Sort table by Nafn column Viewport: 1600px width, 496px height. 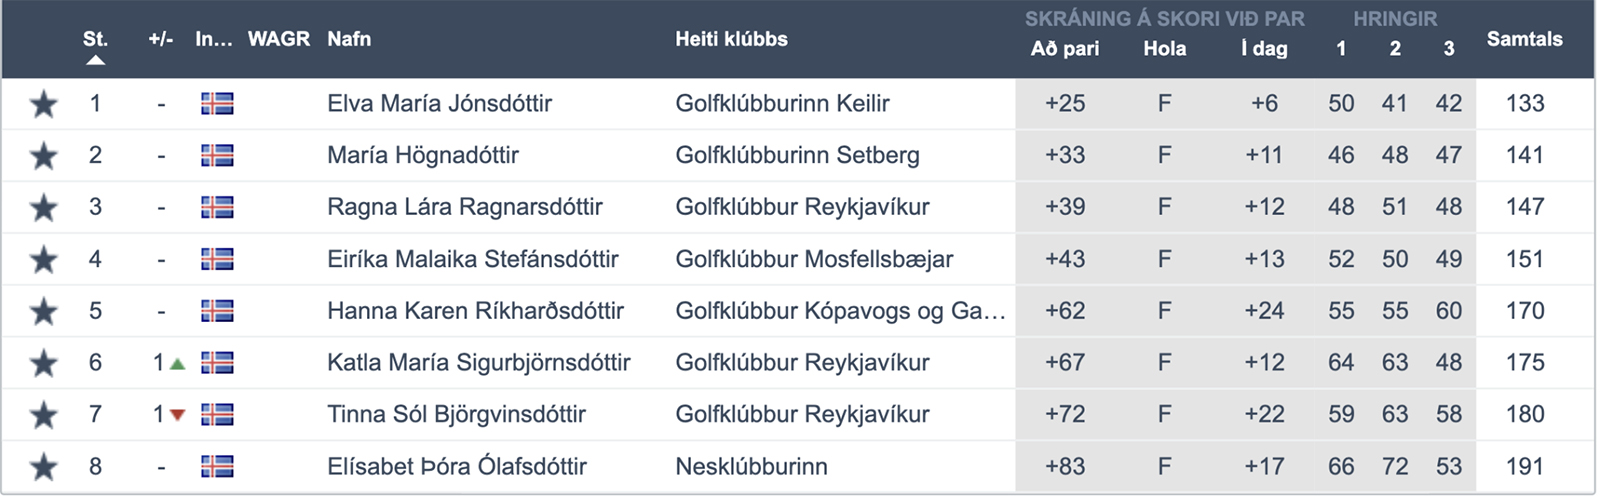click(x=349, y=39)
